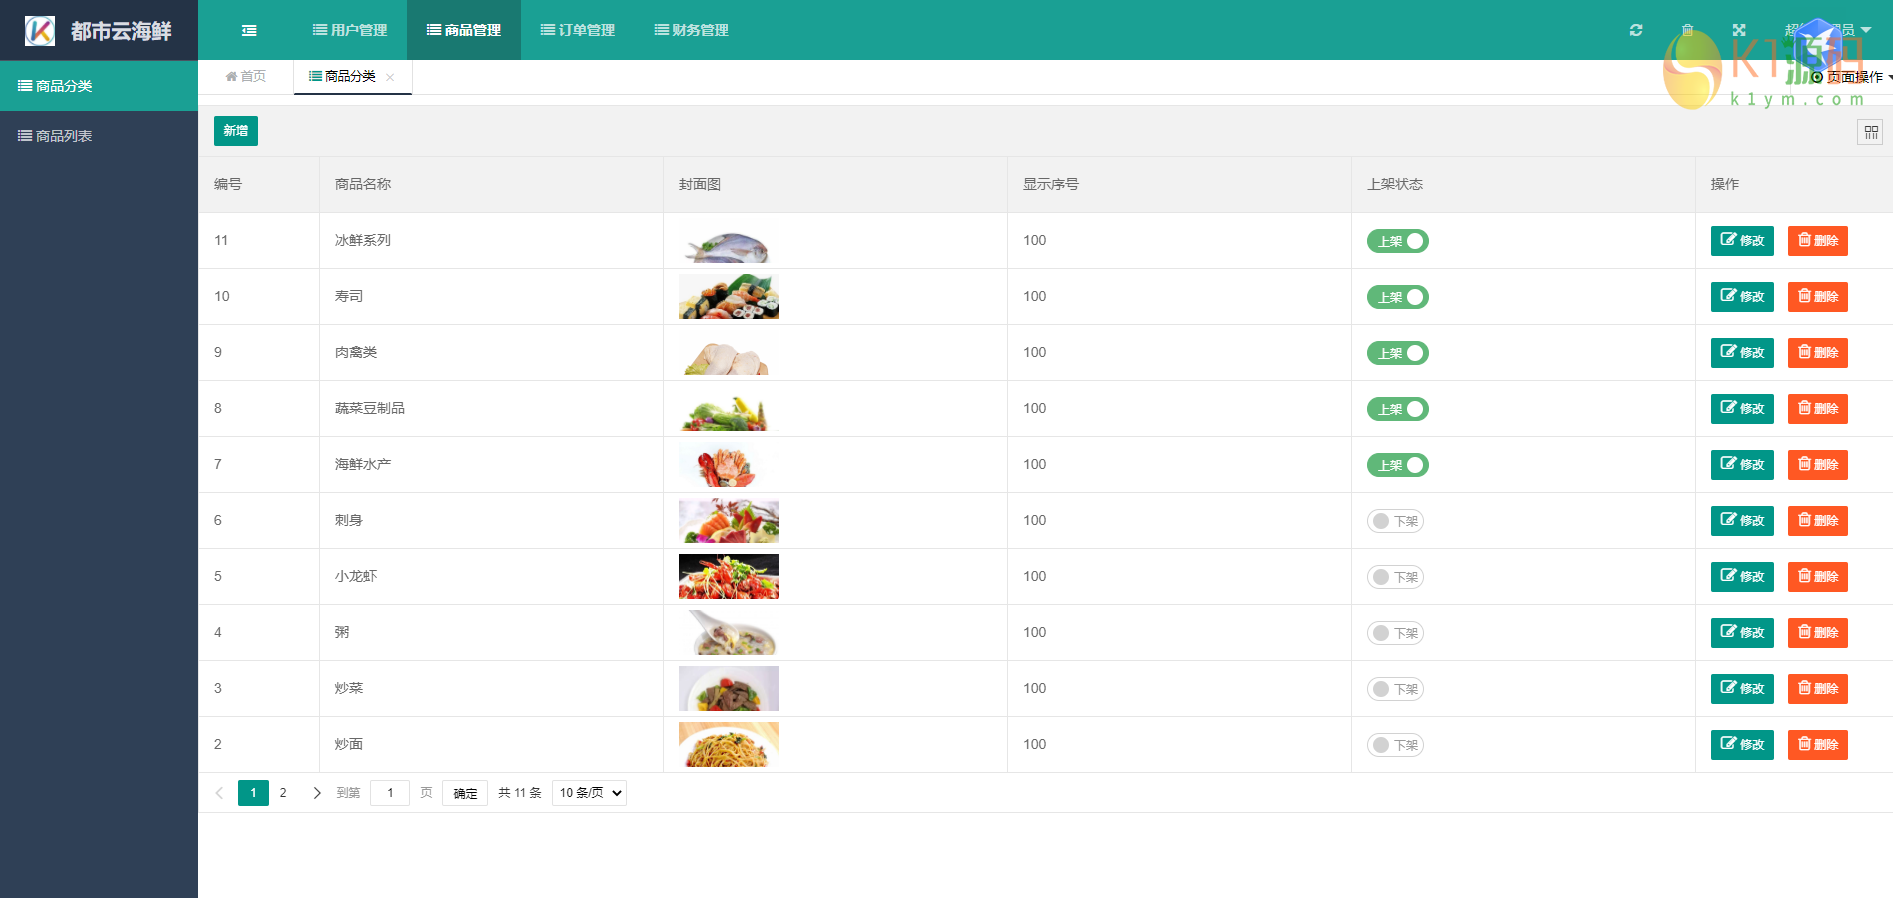Go to the next page with the arrow
Image resolution: width=1893 pixels, height=898 pixels.
coord(317,793)
